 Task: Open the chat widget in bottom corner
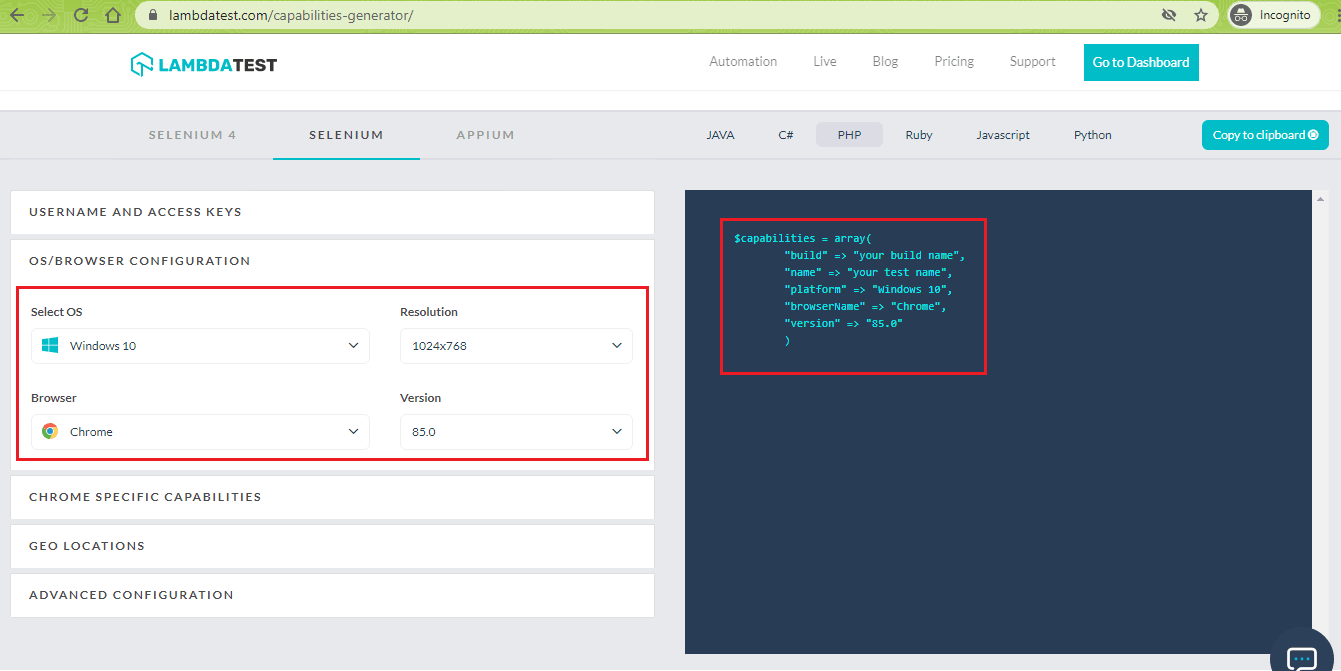point(1301,655)
